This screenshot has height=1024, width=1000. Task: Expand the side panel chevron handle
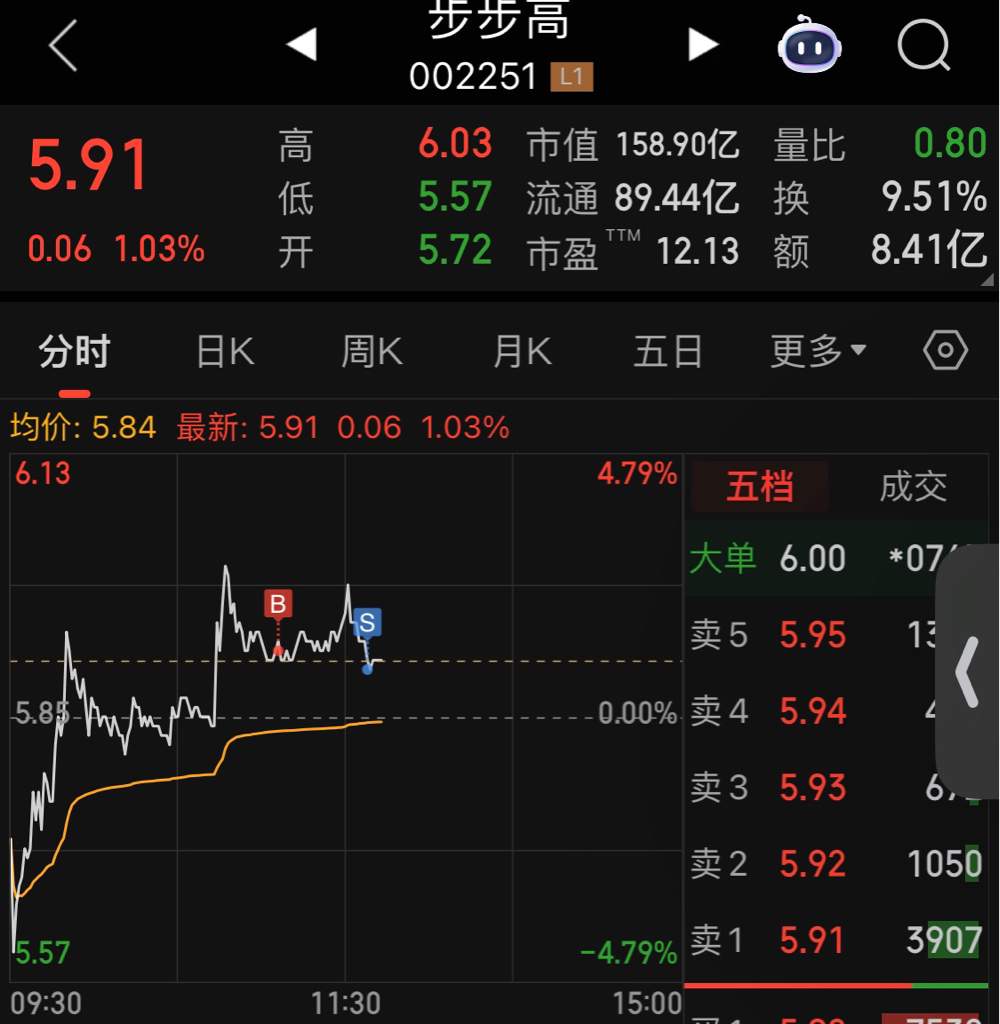click(x=967, y=671)
